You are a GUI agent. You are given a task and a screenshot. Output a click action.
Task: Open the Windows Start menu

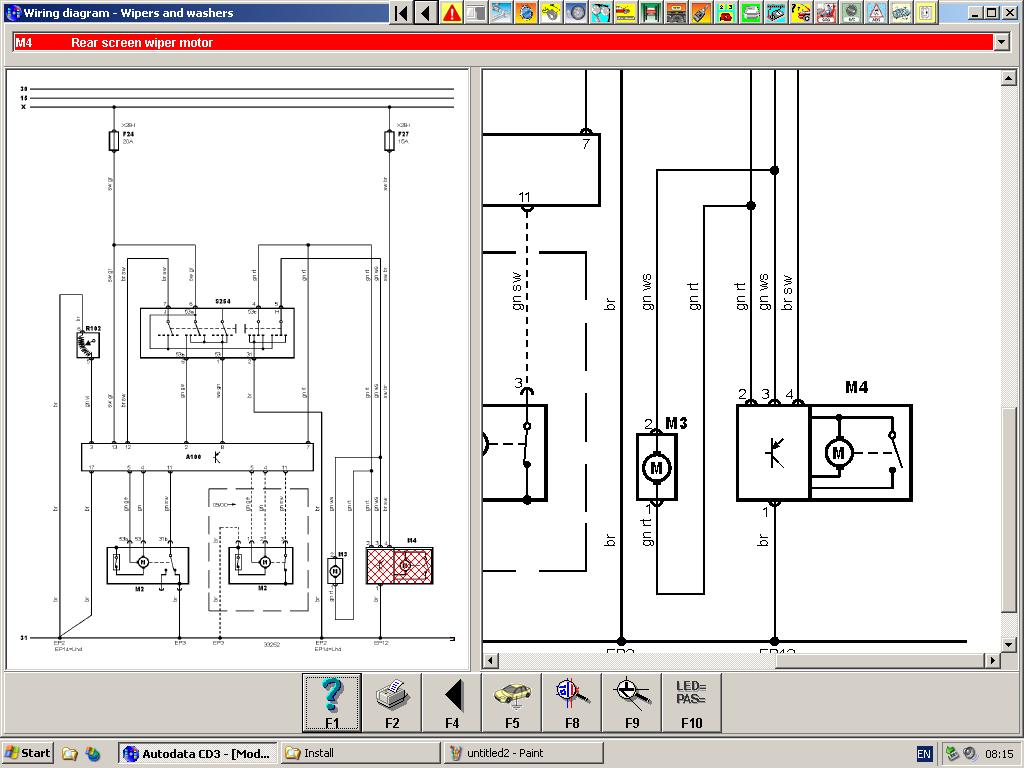(x=28, y=753)
